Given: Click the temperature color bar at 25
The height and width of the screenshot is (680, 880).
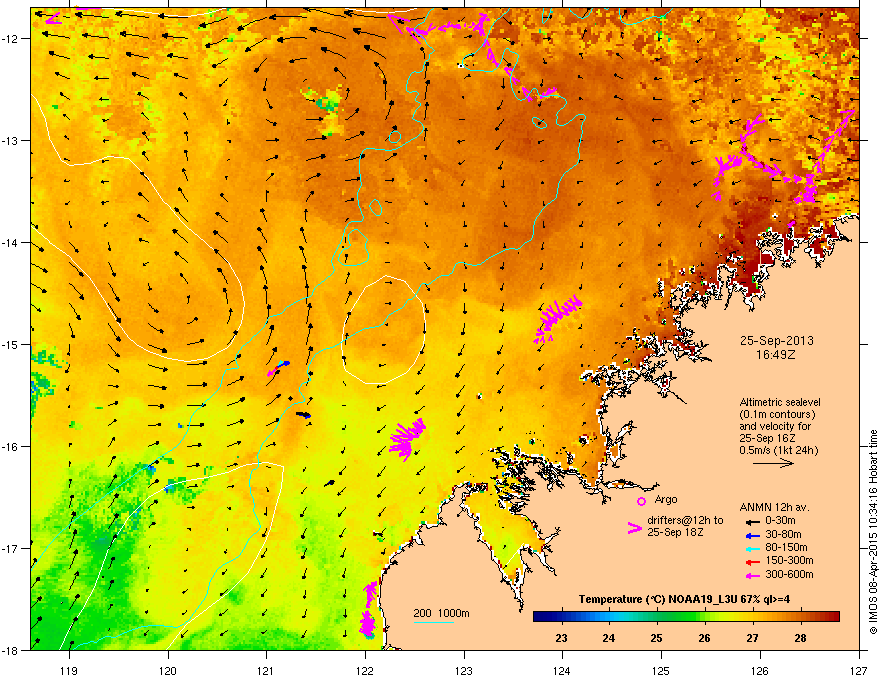Looking at the screenshot, I should (x=657, y=616).
